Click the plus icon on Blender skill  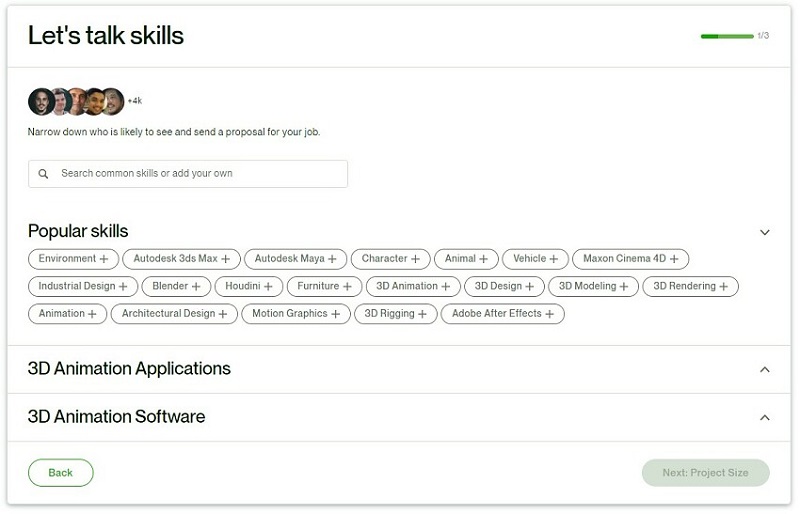[196, 287]
